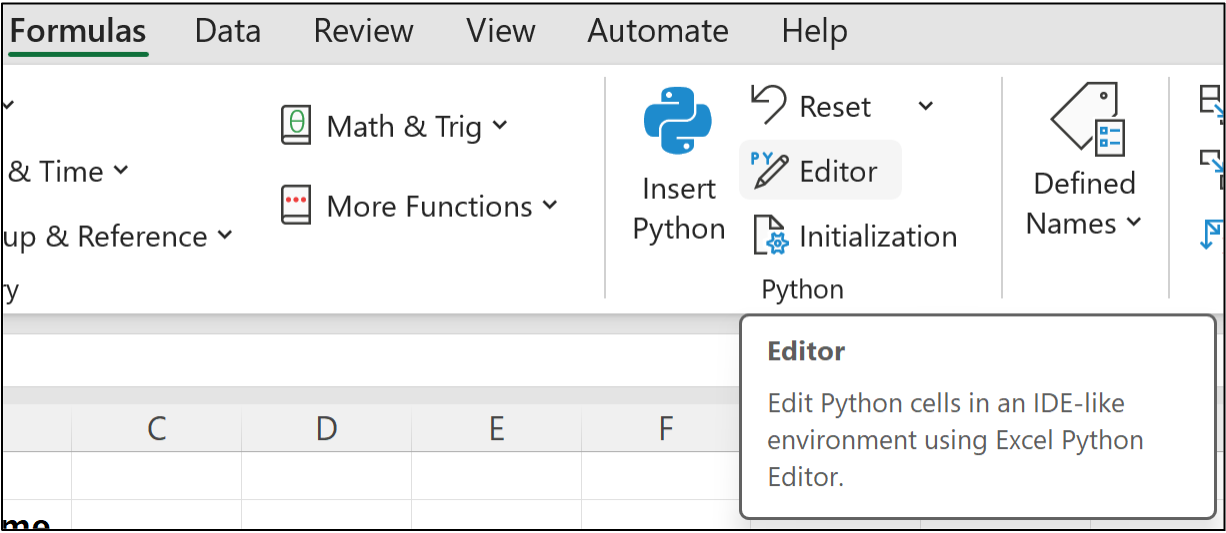Open the Help tab

(814, 31)
